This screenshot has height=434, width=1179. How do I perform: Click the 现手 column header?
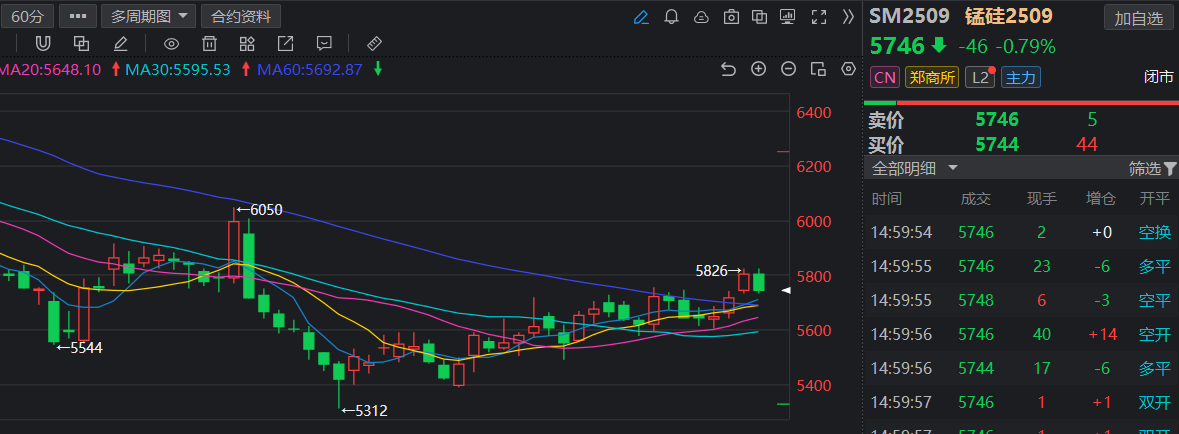tap(1041, 199)
